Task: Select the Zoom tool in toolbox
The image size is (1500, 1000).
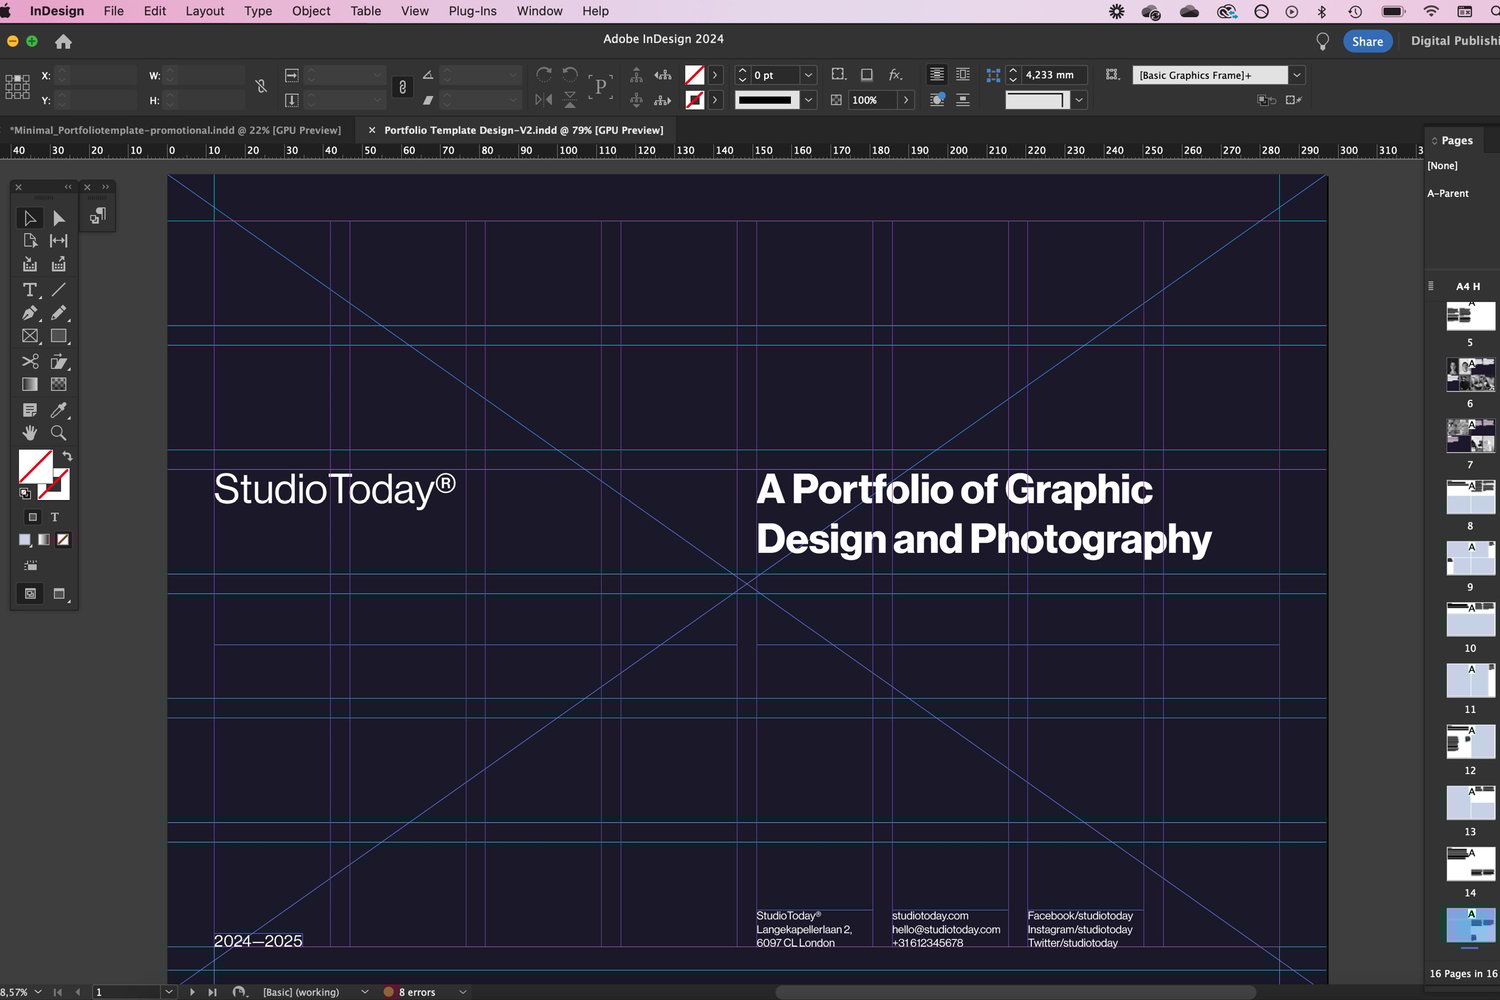Action: (59, 433)
